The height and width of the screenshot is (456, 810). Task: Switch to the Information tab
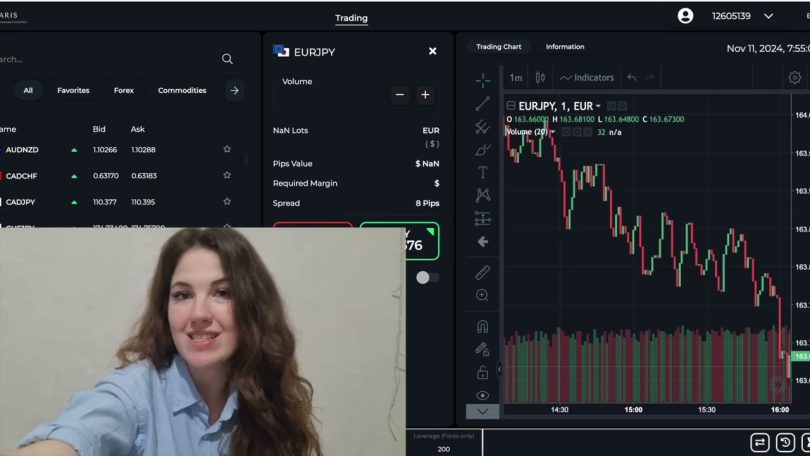click(565, 47)
